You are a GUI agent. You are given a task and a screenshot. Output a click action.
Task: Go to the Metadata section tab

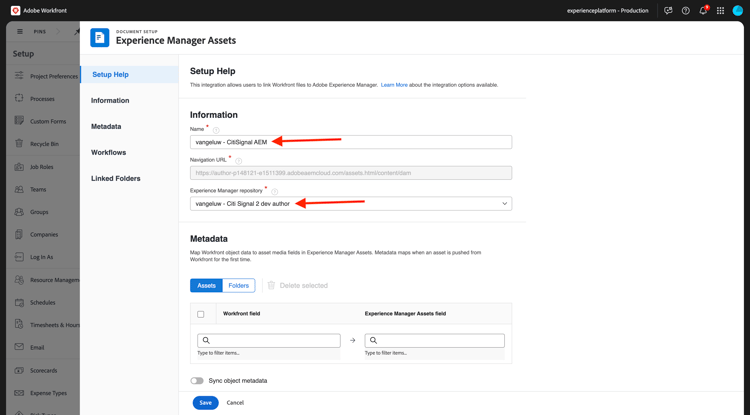point(106,127)
